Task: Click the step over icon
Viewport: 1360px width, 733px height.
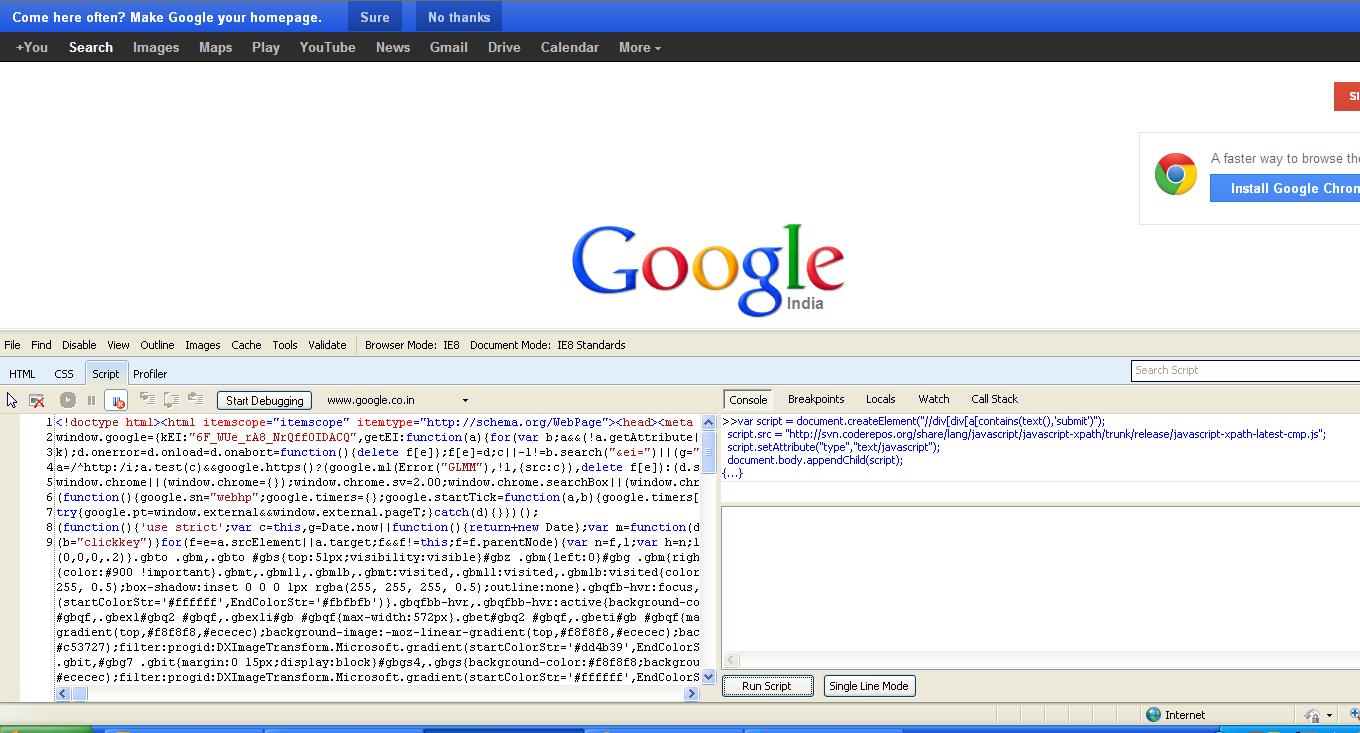Action: (171, 399)
